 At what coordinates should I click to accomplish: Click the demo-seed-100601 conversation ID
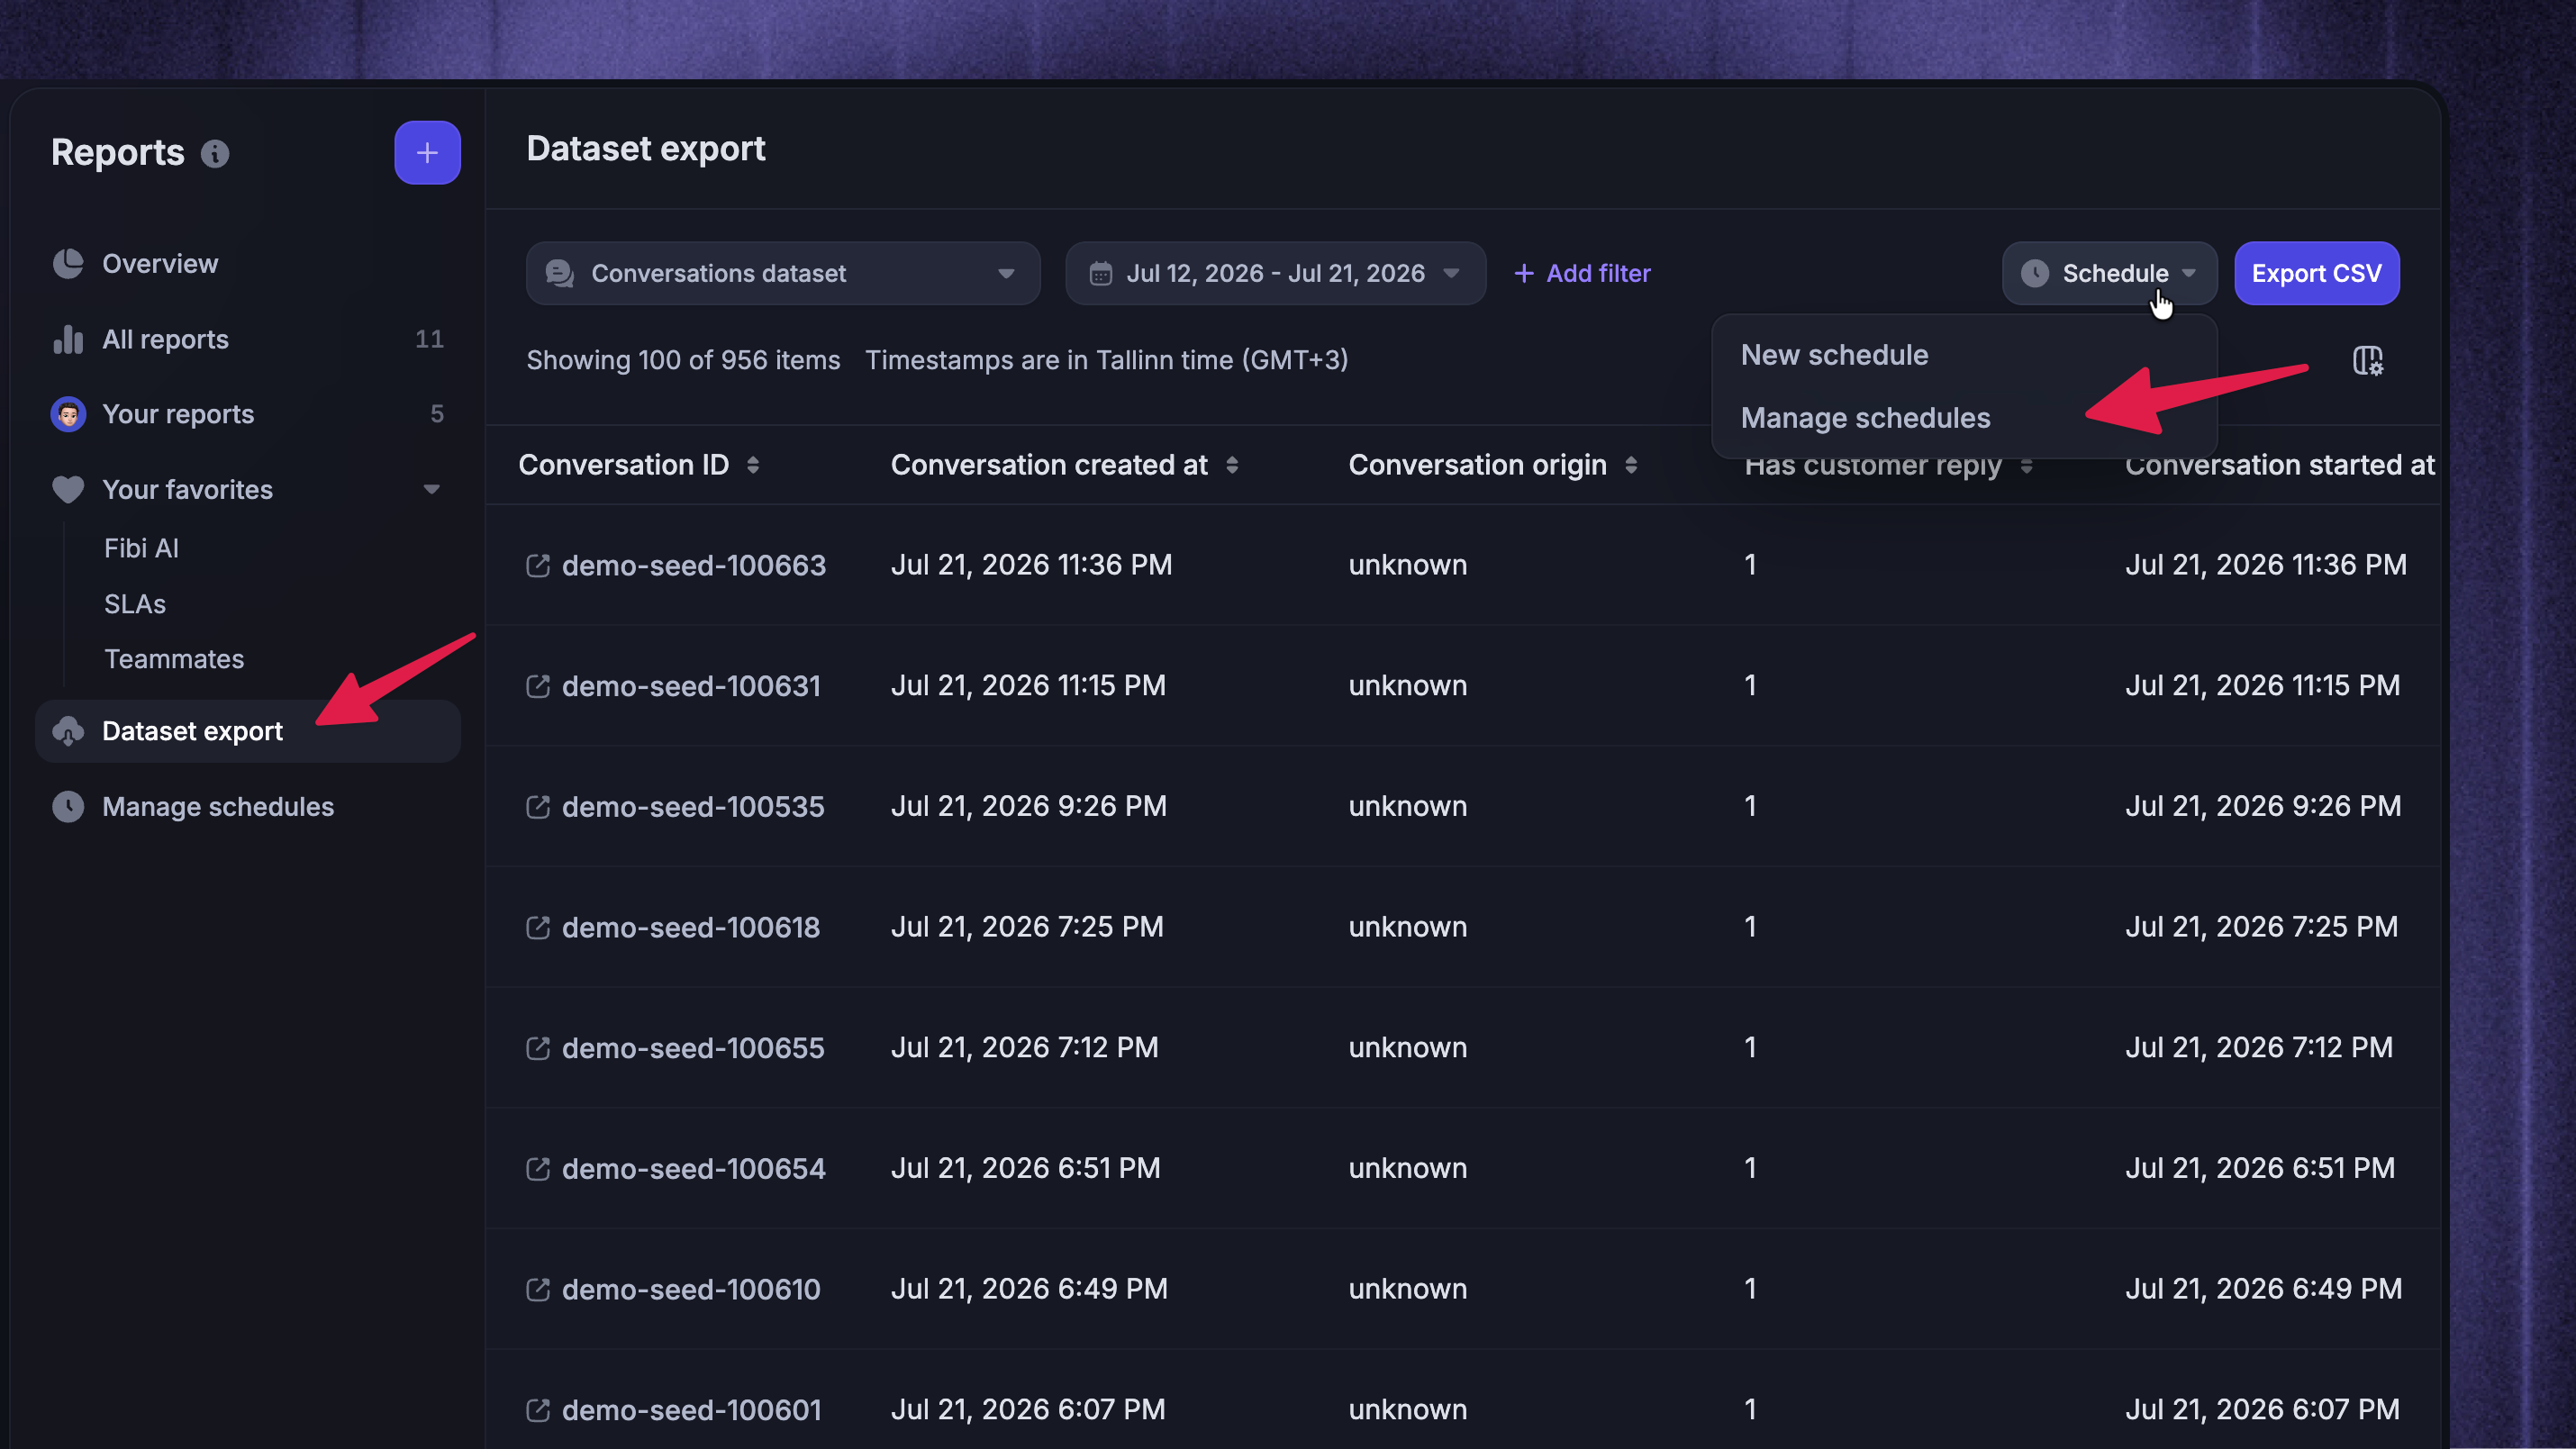(x=692, y=1410)
